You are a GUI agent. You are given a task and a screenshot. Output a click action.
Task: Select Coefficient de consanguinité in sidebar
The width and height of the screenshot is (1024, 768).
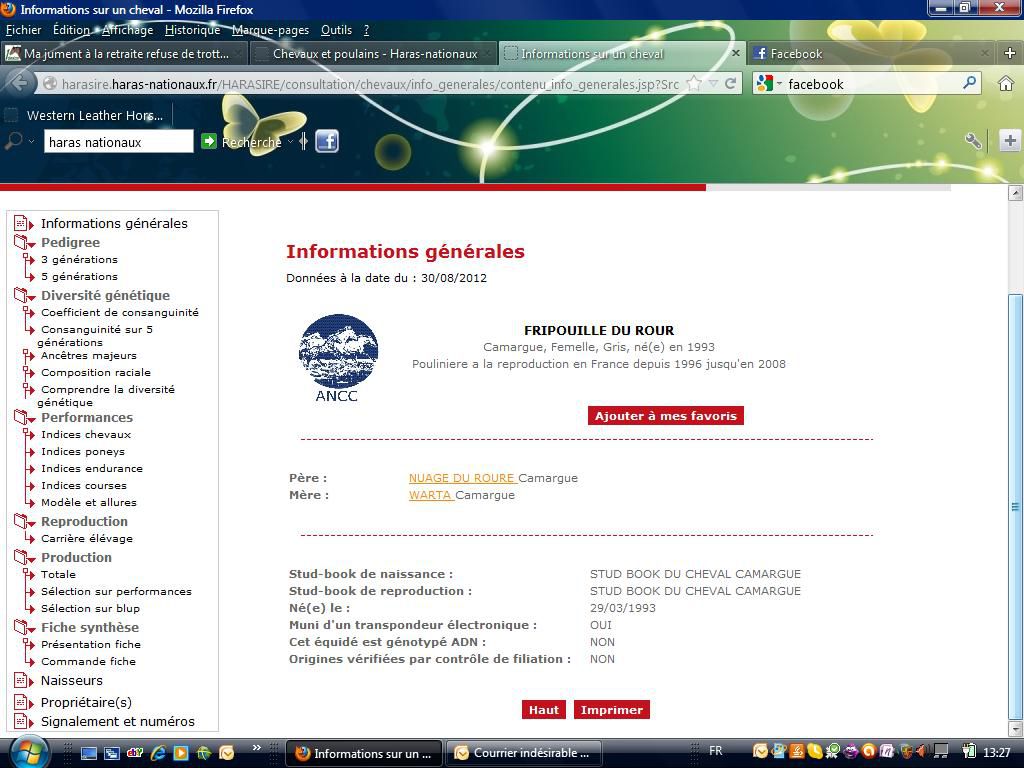(119, 312)
